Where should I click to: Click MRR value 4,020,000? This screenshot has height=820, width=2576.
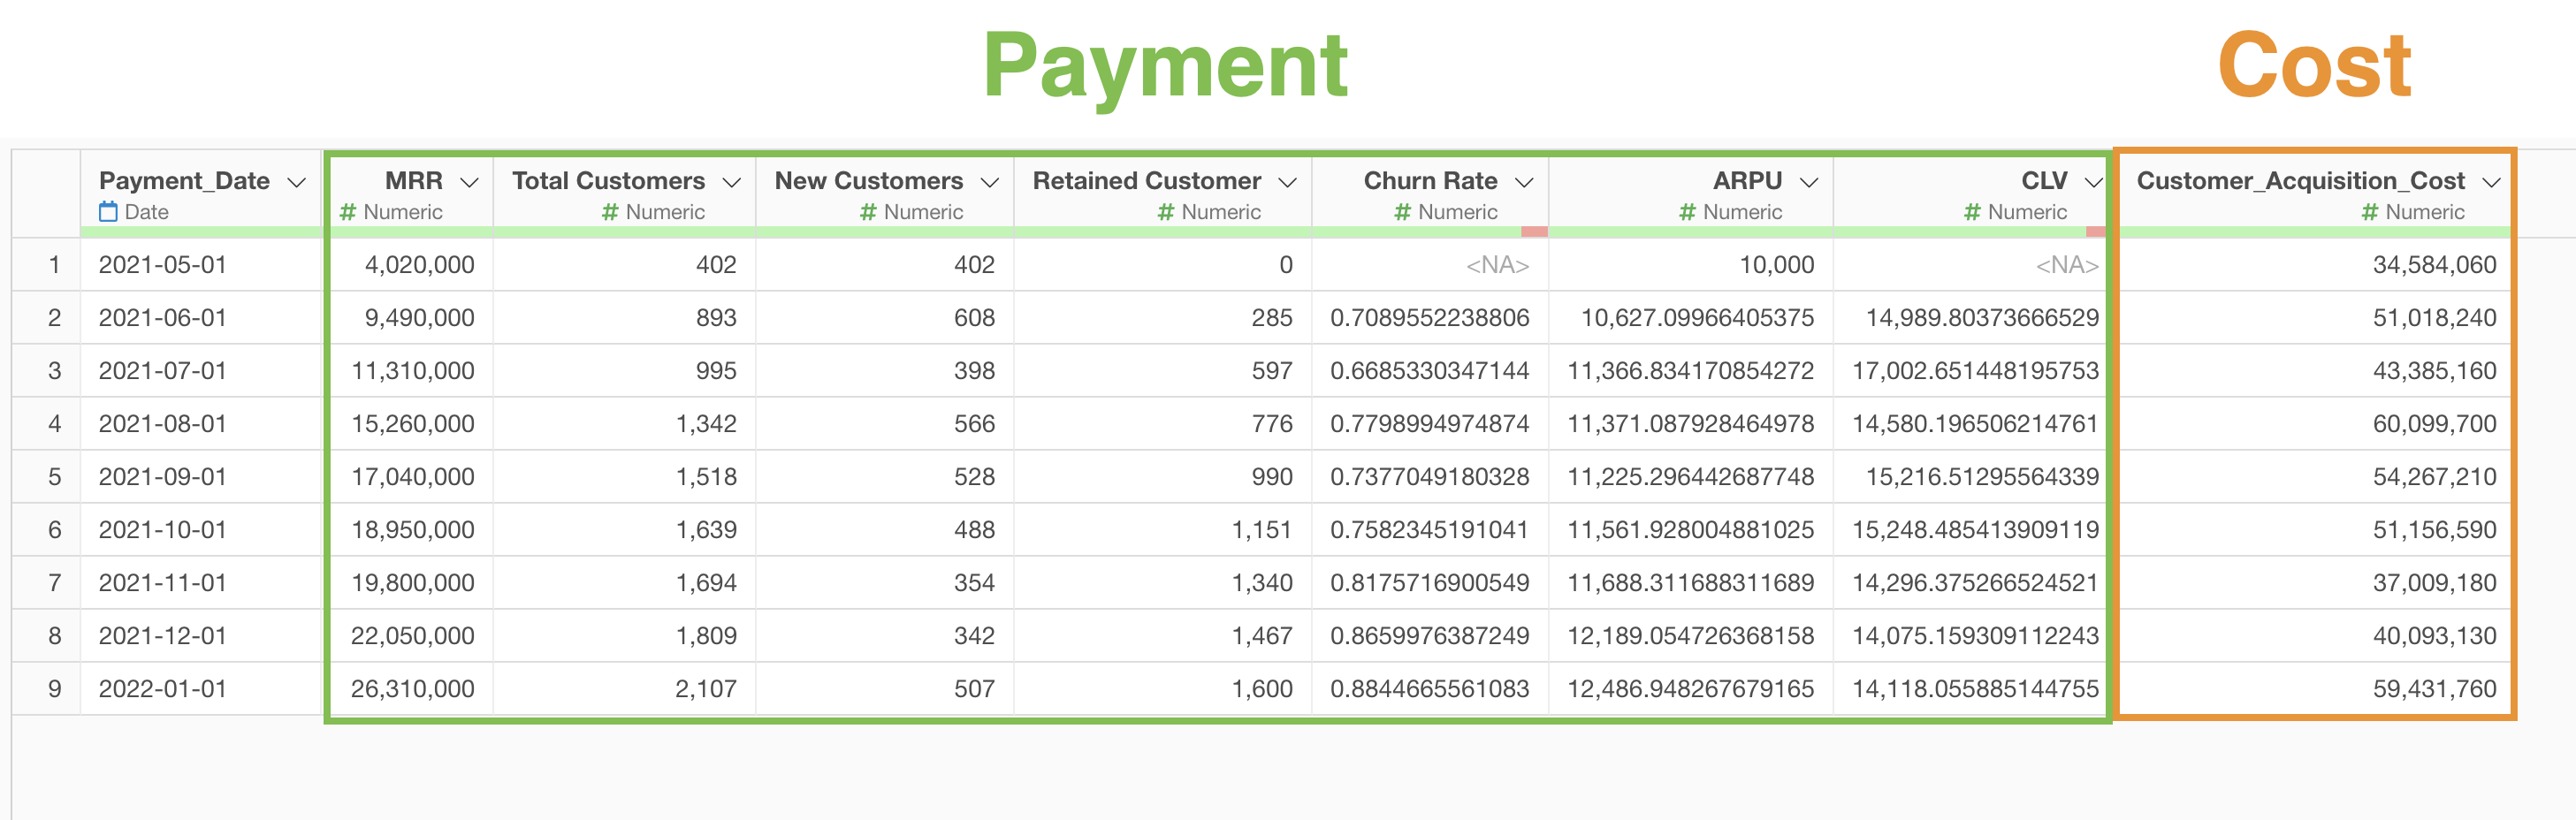point(420,265)
